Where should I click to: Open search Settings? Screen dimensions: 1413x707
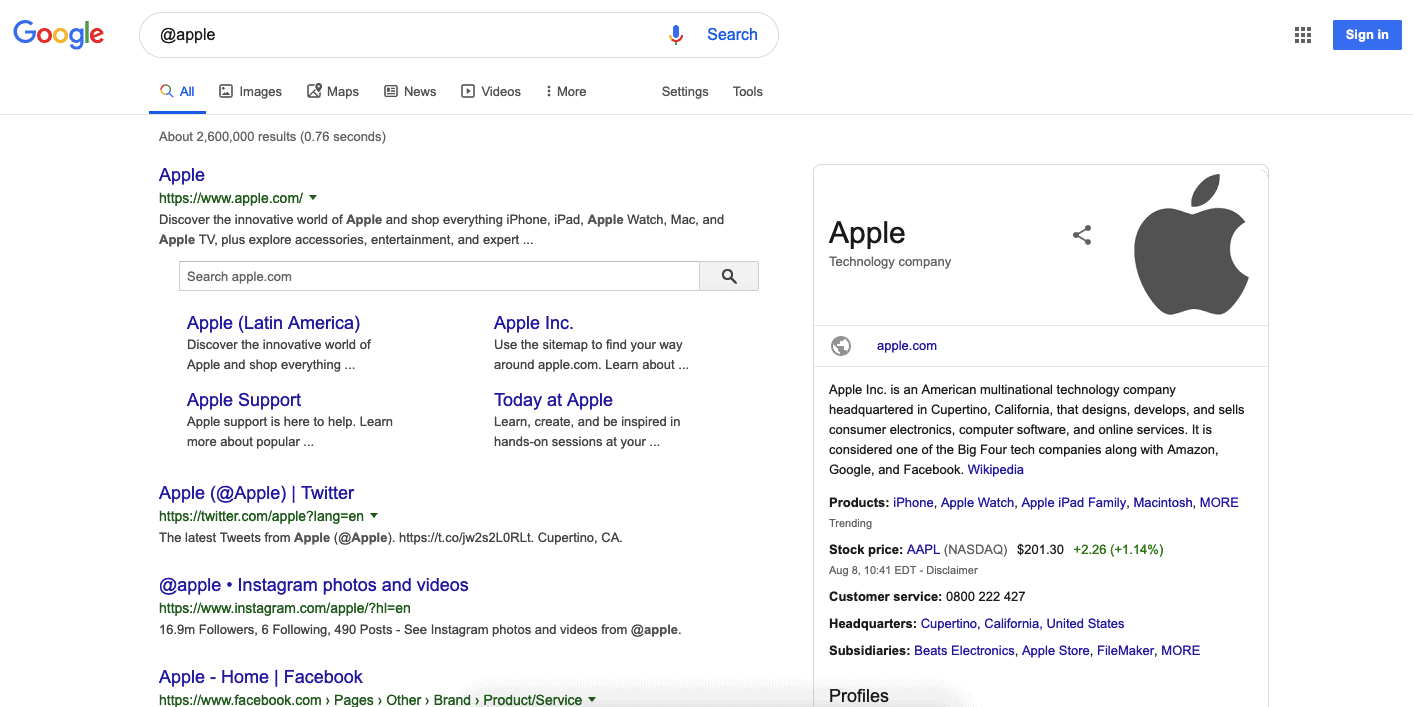[x=684, y=90]
